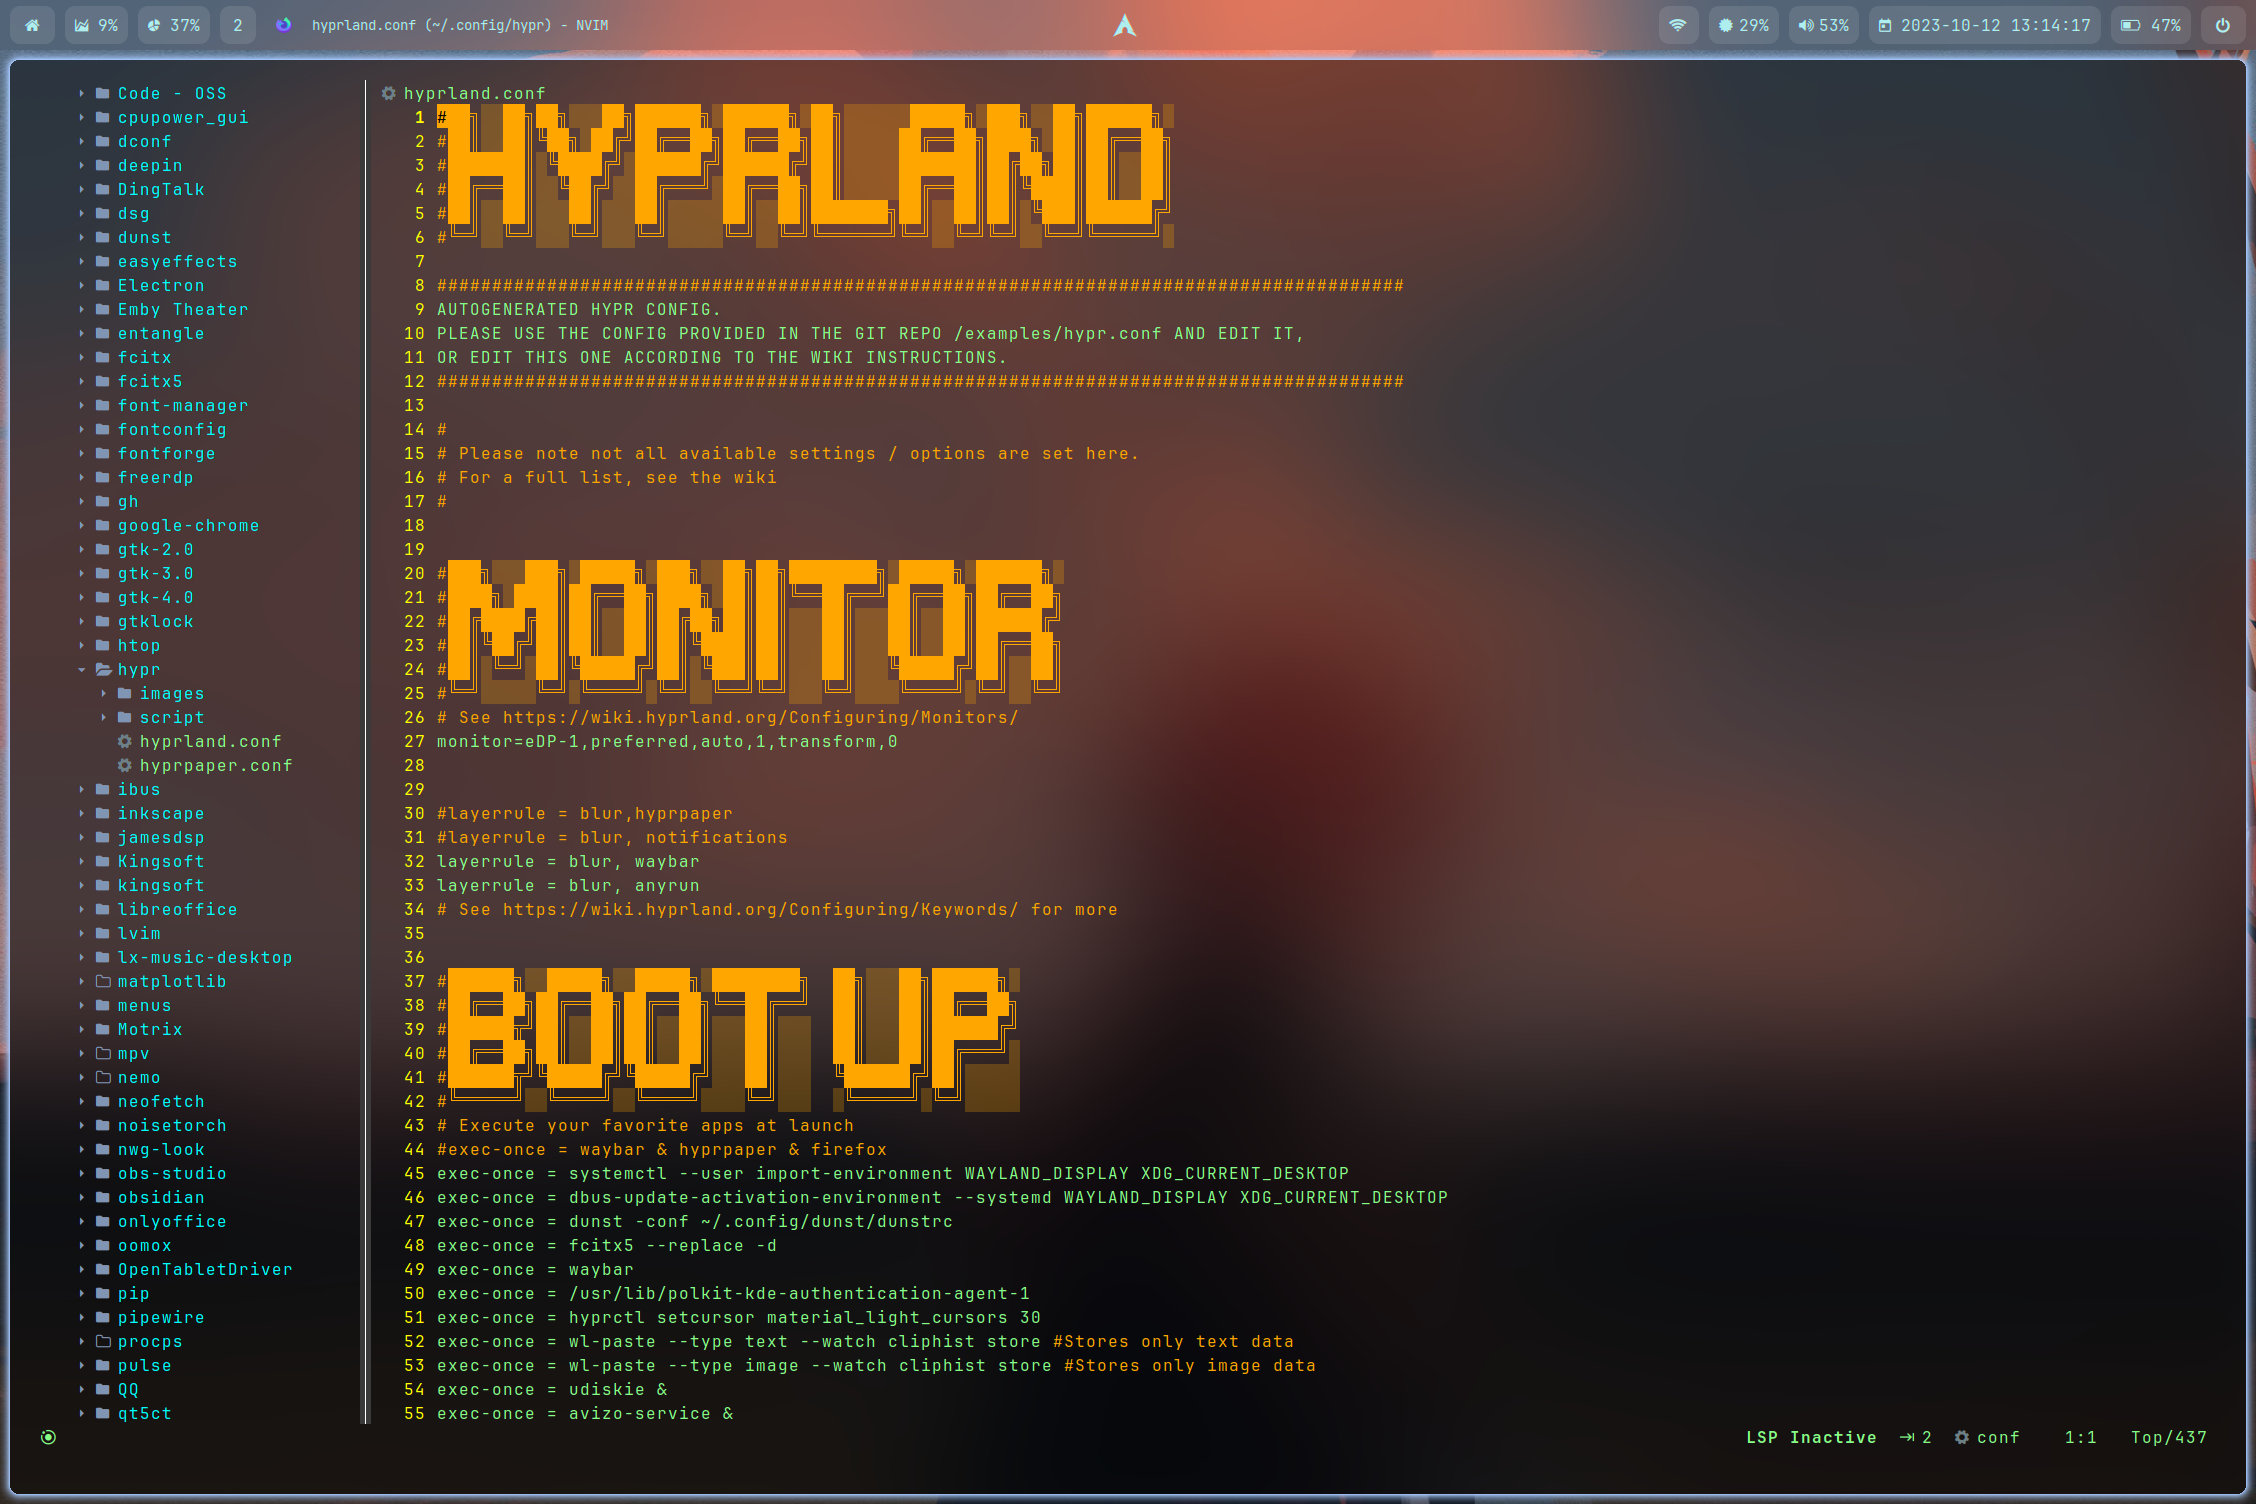
Task: Open hyprland.conf file in the tree
Action: pyautogui.click(x=210, y=741)
